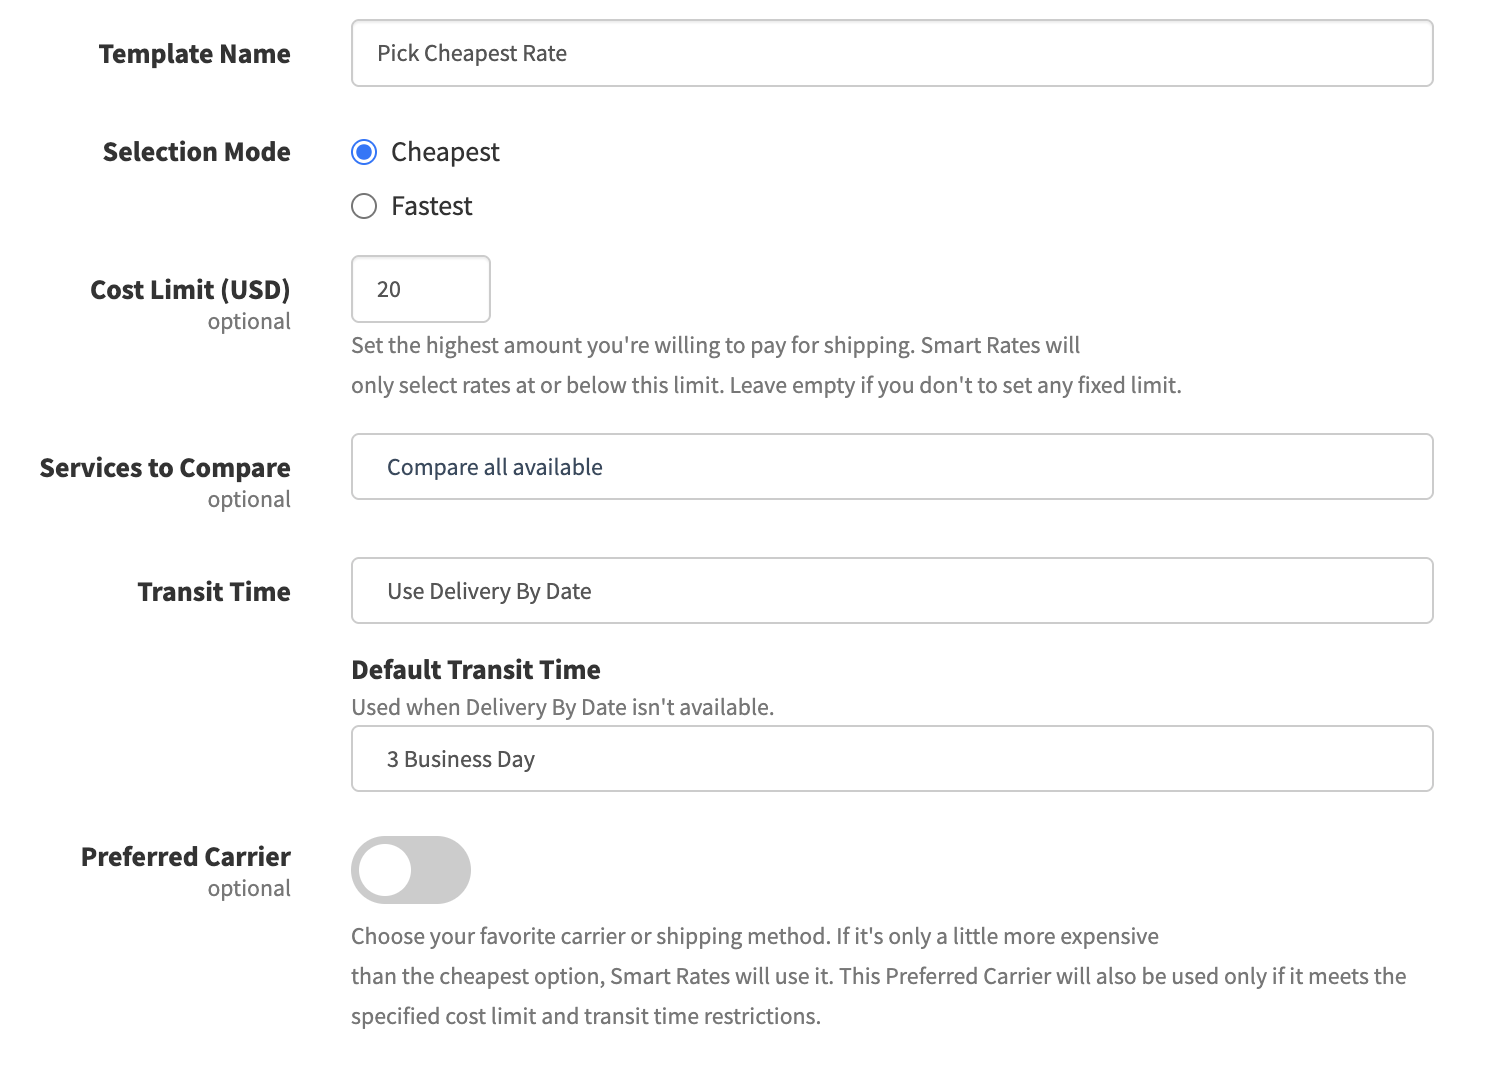Click the Template Name text field

click(x=891, y=53)
